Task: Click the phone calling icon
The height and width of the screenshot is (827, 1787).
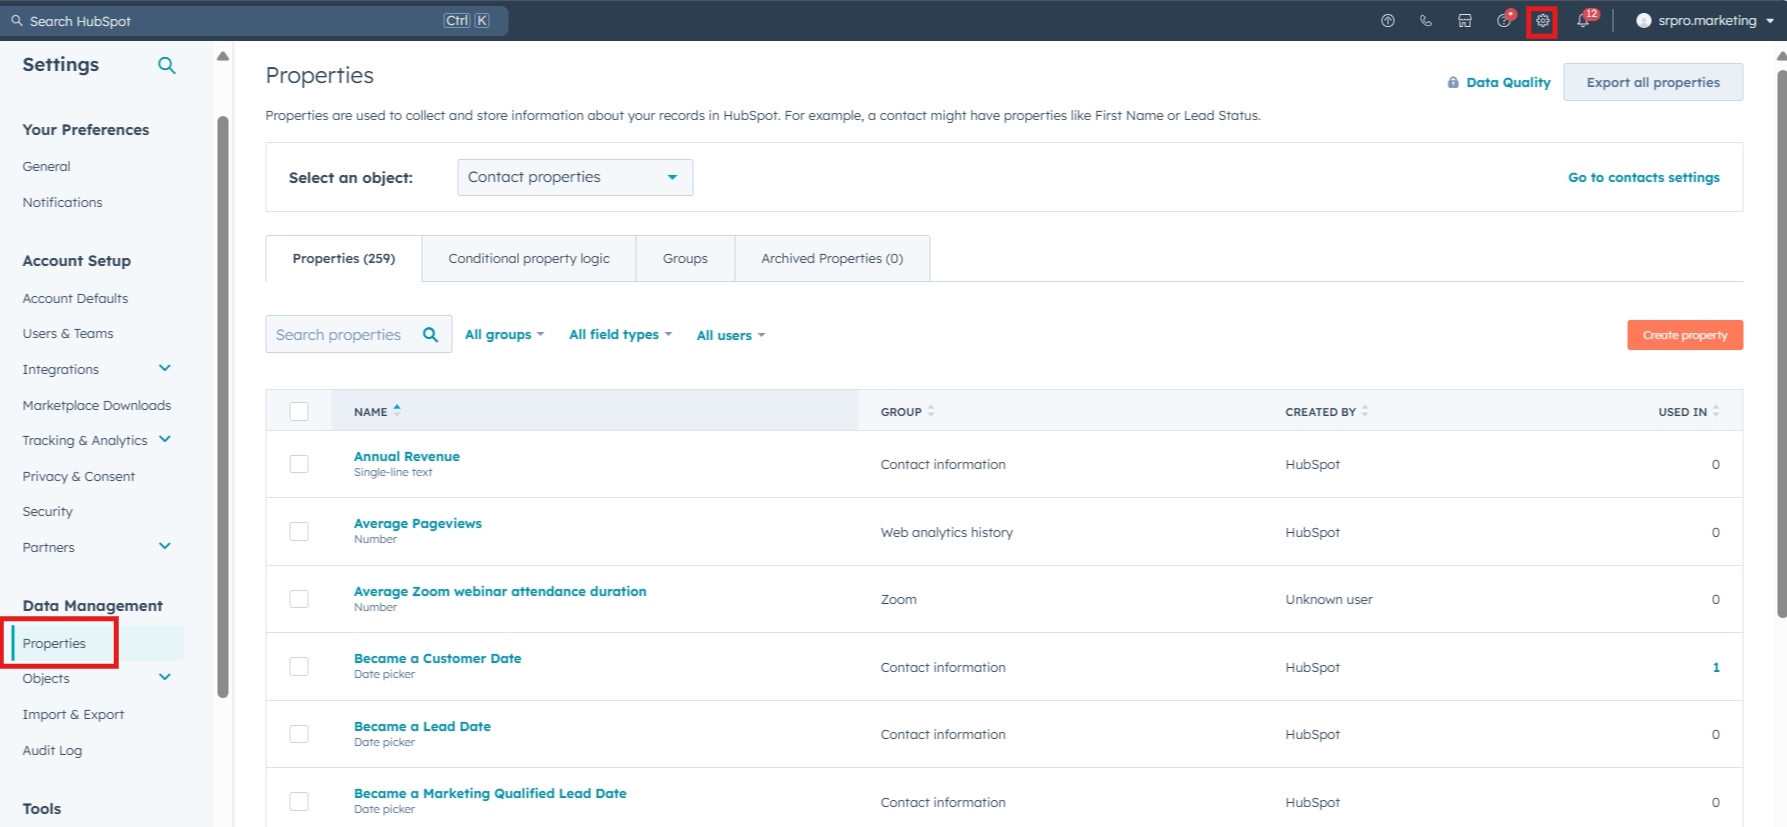Action: (1426, 21)
